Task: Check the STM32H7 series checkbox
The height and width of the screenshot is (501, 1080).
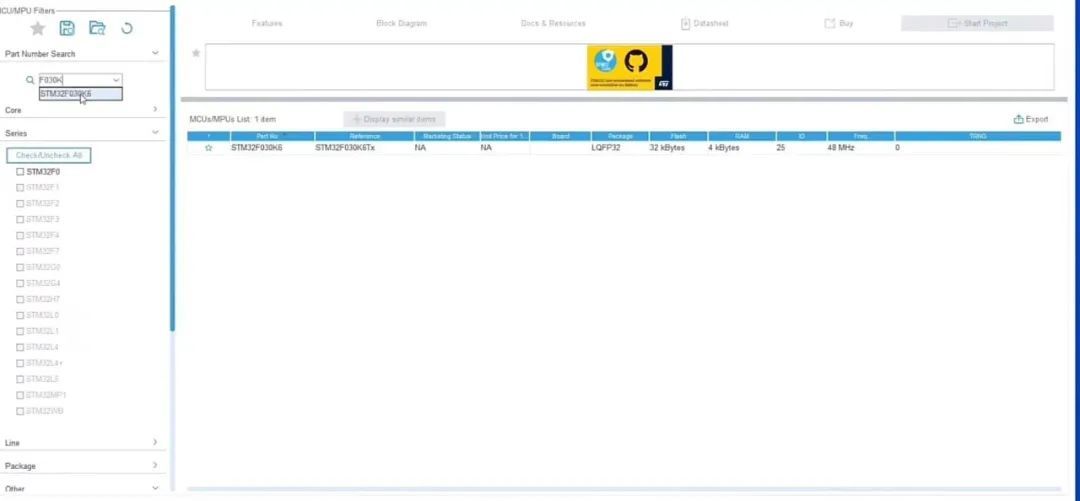Action: [20, 299]
